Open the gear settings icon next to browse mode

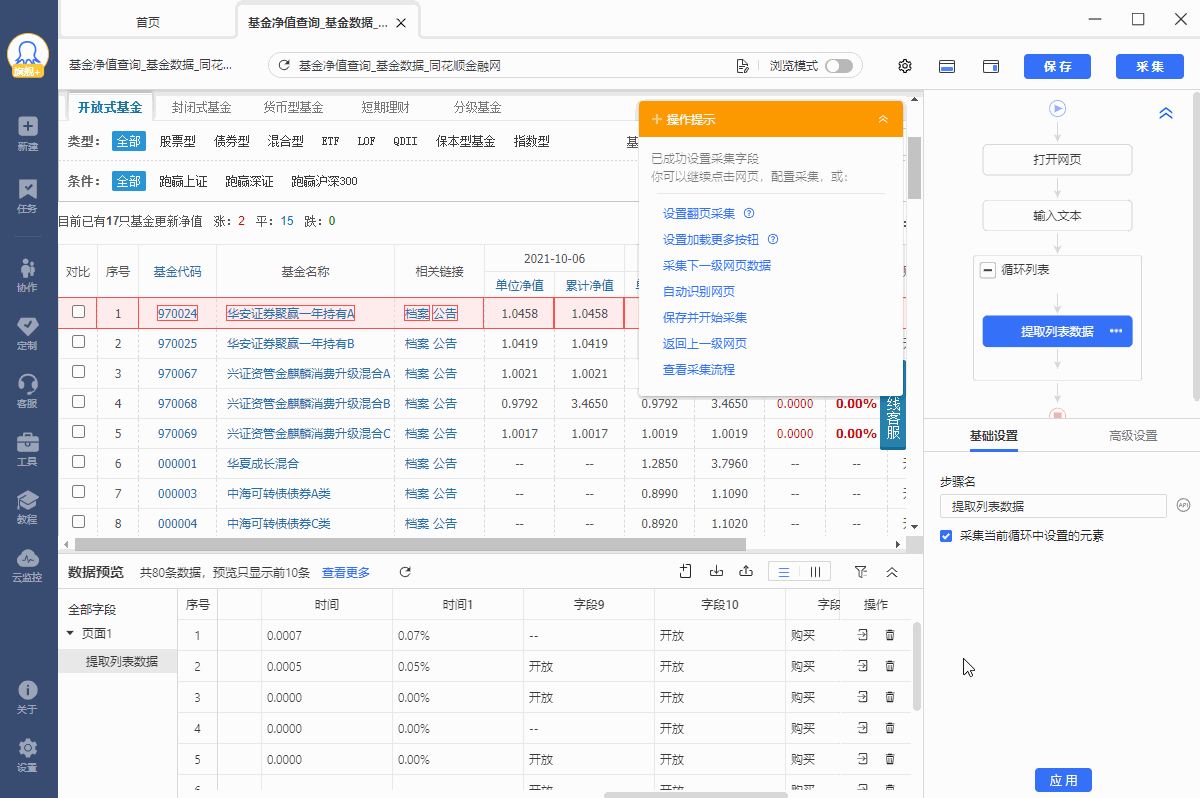click(x=905, y=66)
